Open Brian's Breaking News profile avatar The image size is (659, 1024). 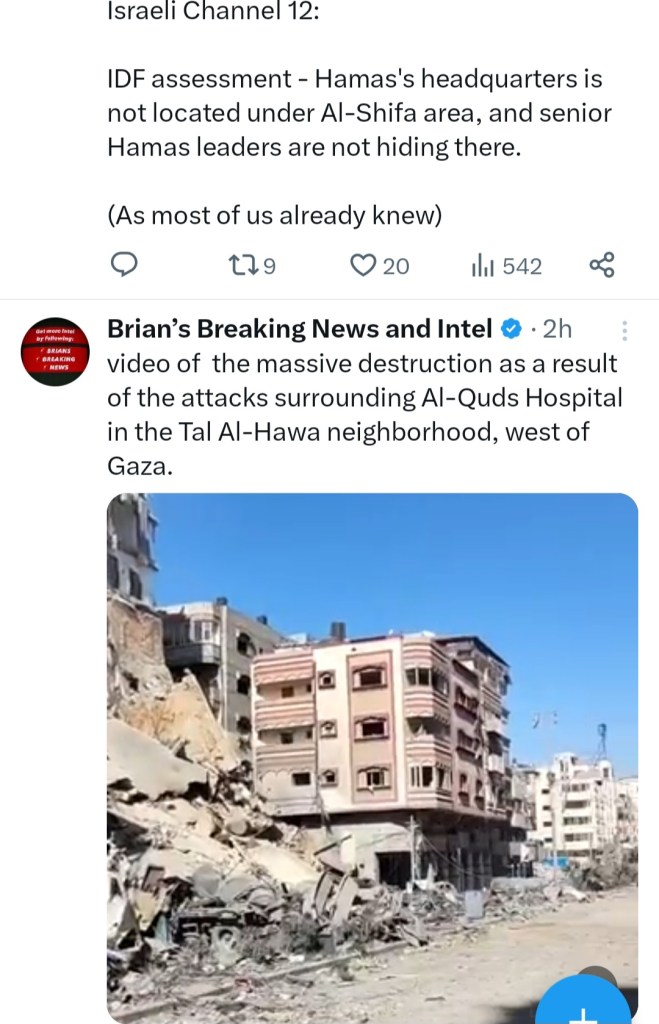tap(56, 353)
